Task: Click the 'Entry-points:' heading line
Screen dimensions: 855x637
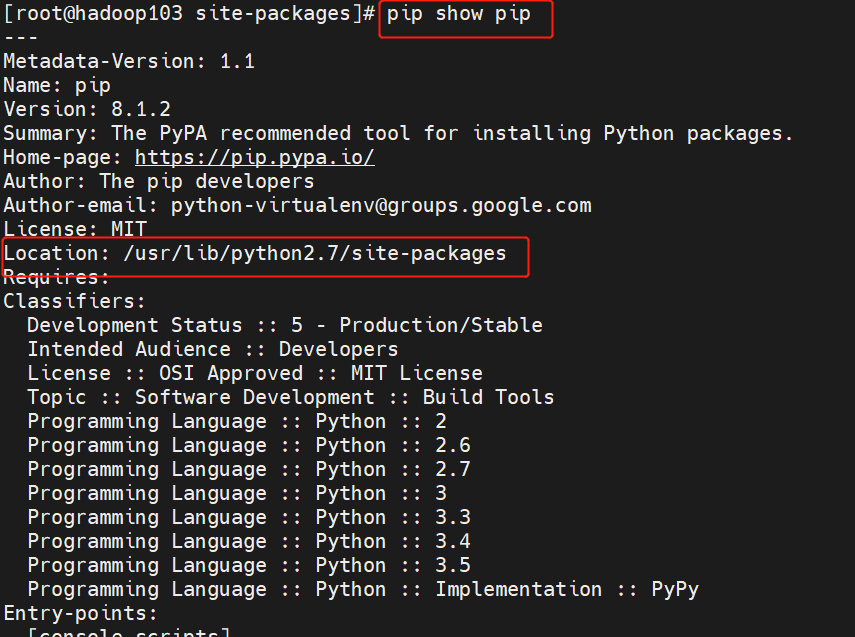Action: click(81, 612)
